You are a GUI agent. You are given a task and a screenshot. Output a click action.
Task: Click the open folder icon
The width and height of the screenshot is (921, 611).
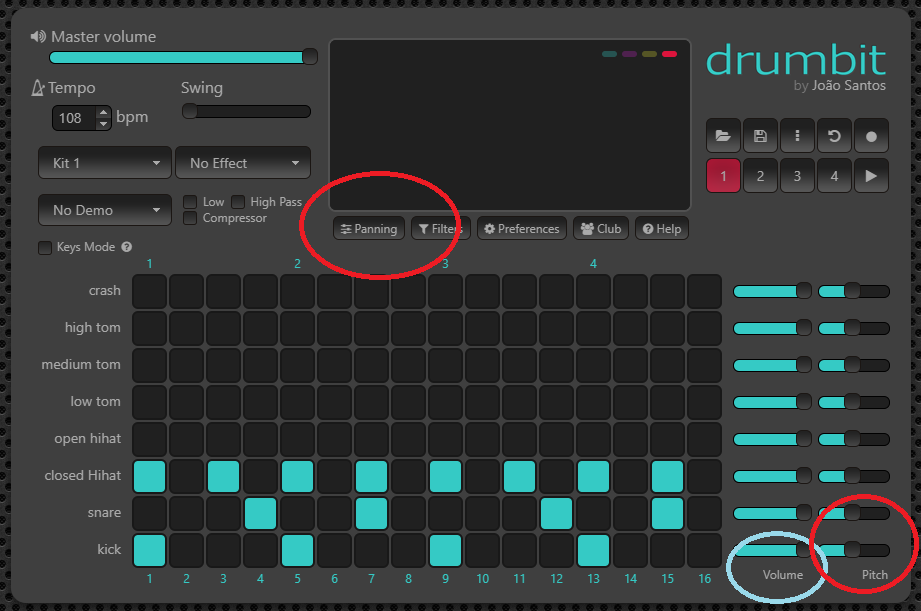(723, 136)
